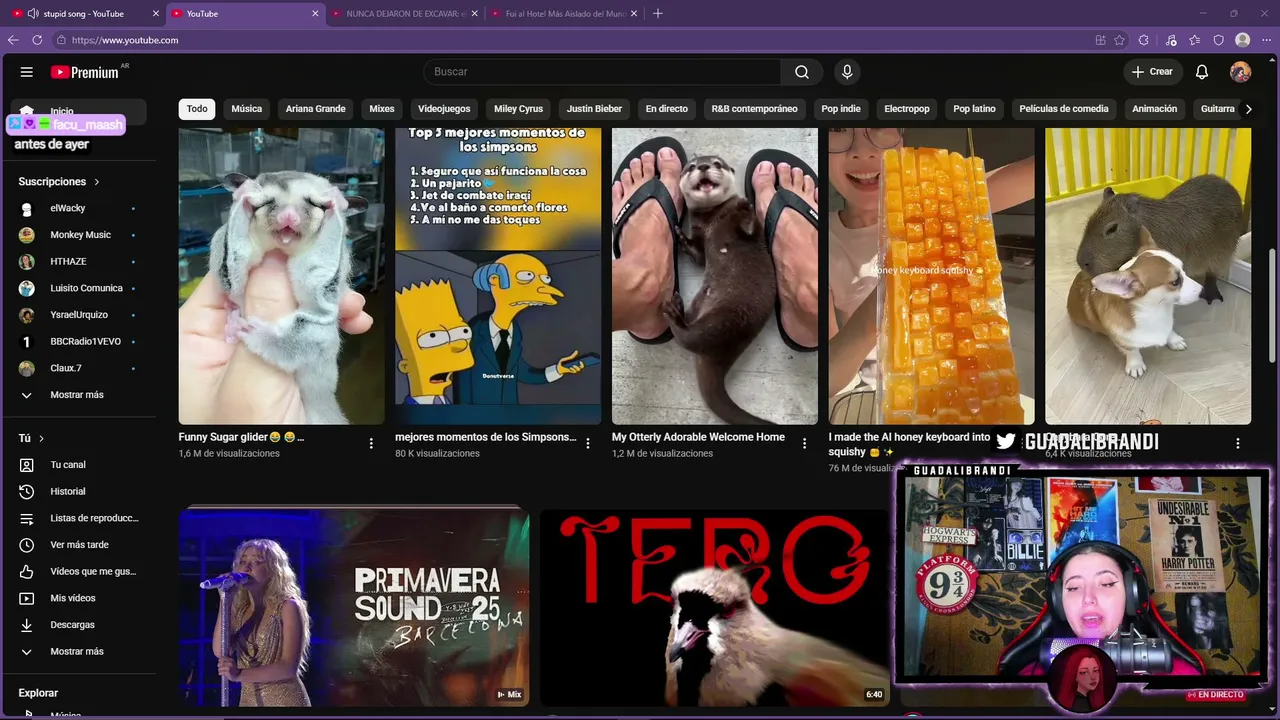The height and width of the screenshot is (720, 1280).
Task: Click the page vertical scrollbar thumb
Action: tap(1272, 306)
